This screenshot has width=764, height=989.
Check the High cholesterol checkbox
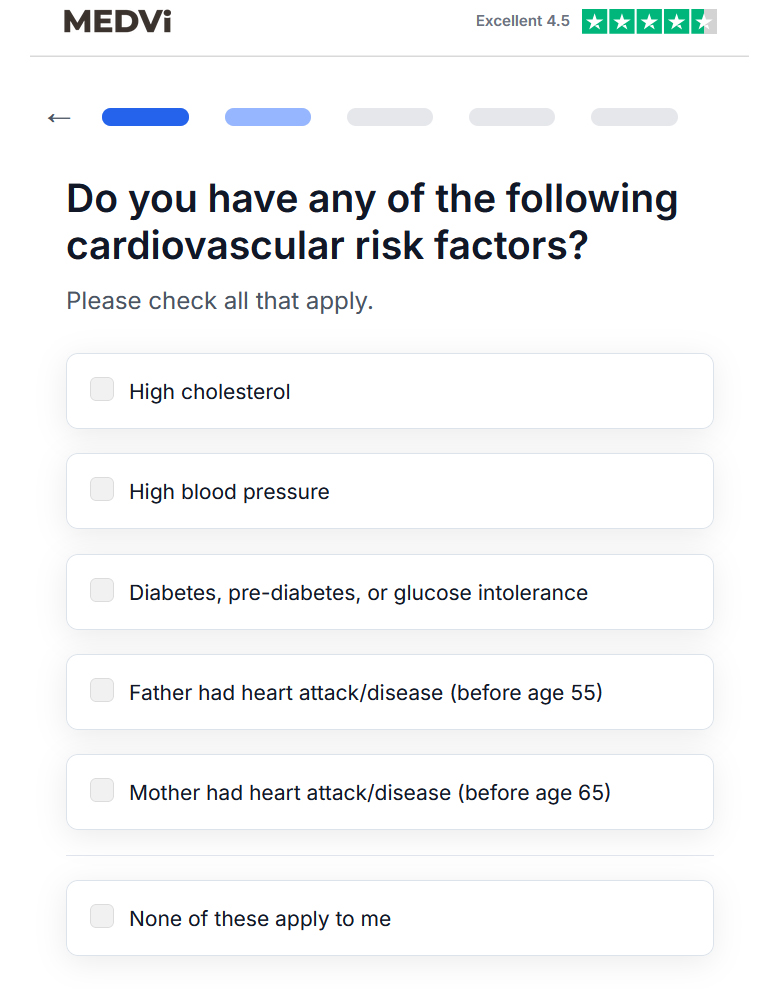[102, 389]
